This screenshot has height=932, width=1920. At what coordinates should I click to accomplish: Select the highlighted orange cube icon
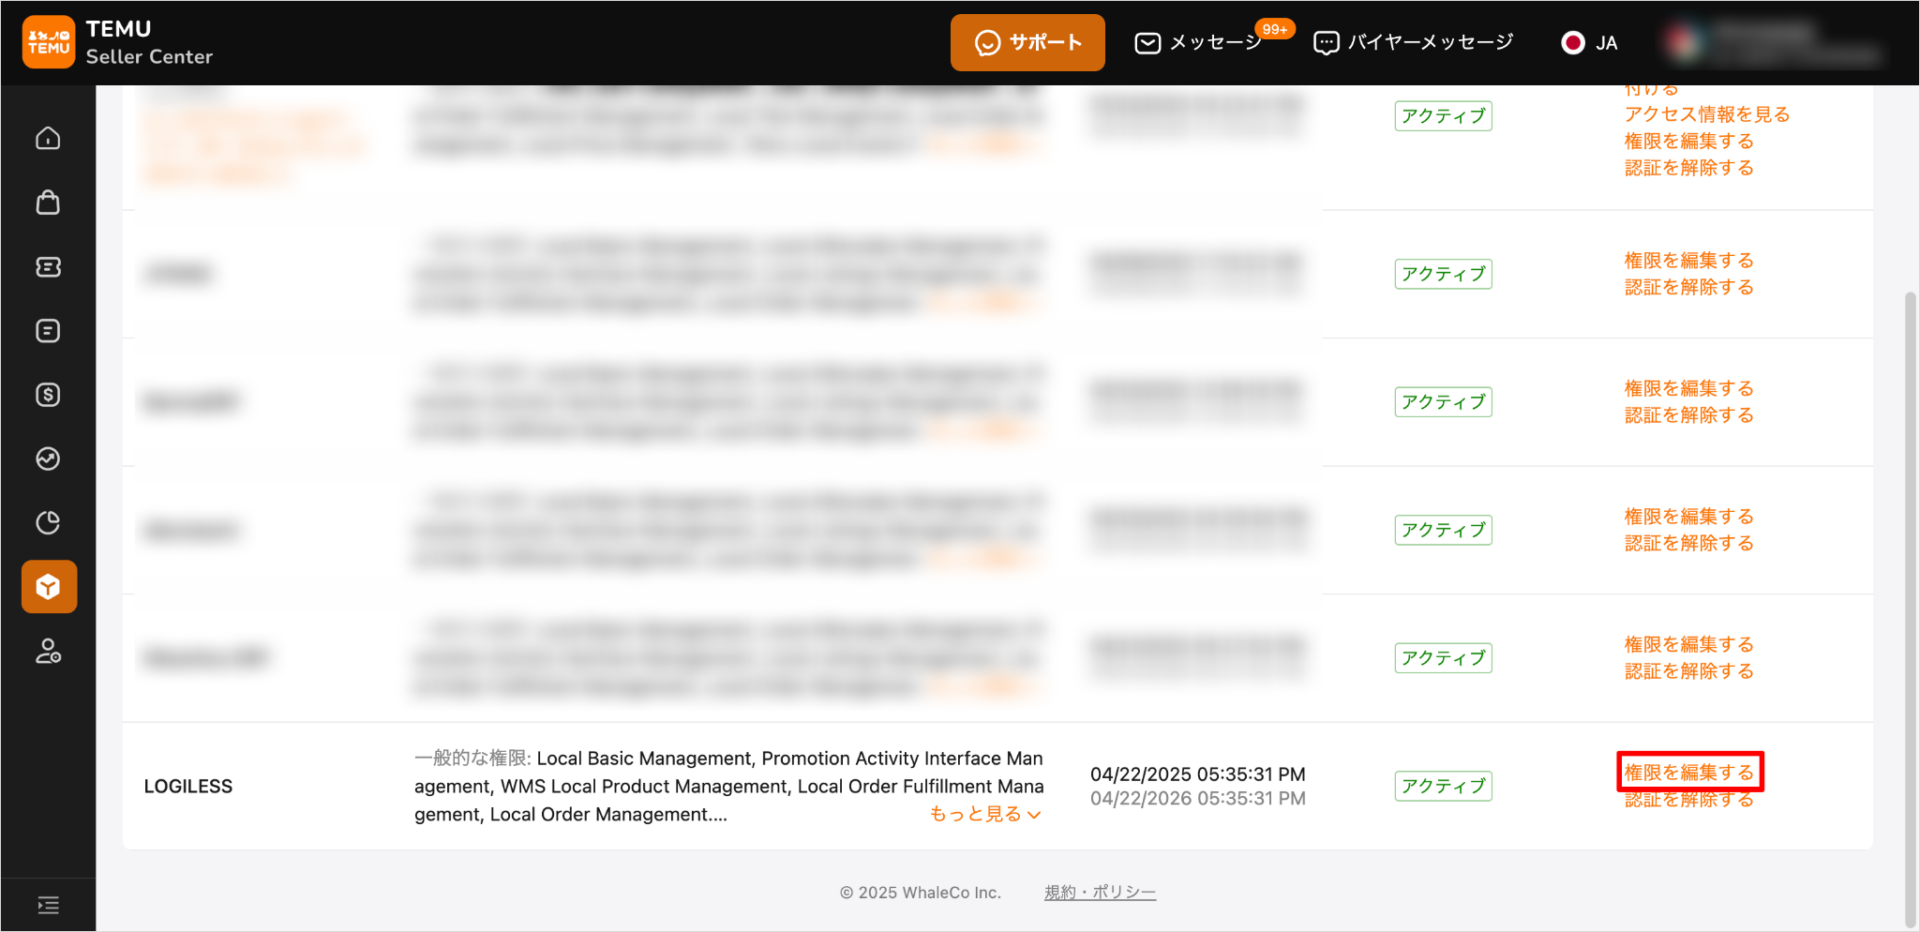point(49,587)
